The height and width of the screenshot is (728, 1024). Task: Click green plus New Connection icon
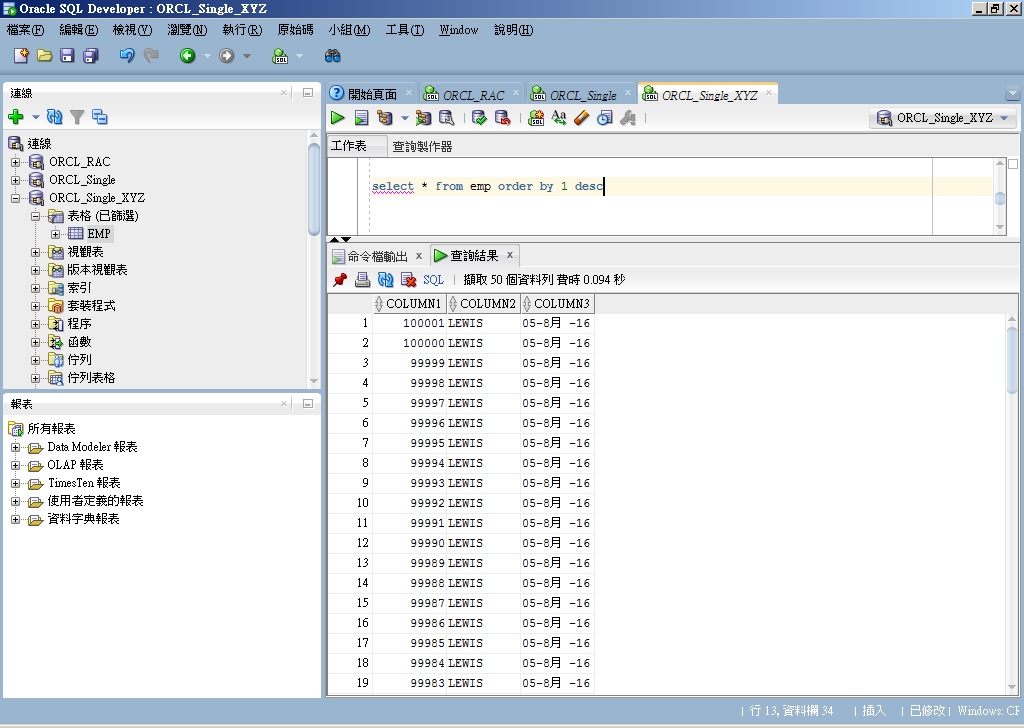click(x=16, y=117)
